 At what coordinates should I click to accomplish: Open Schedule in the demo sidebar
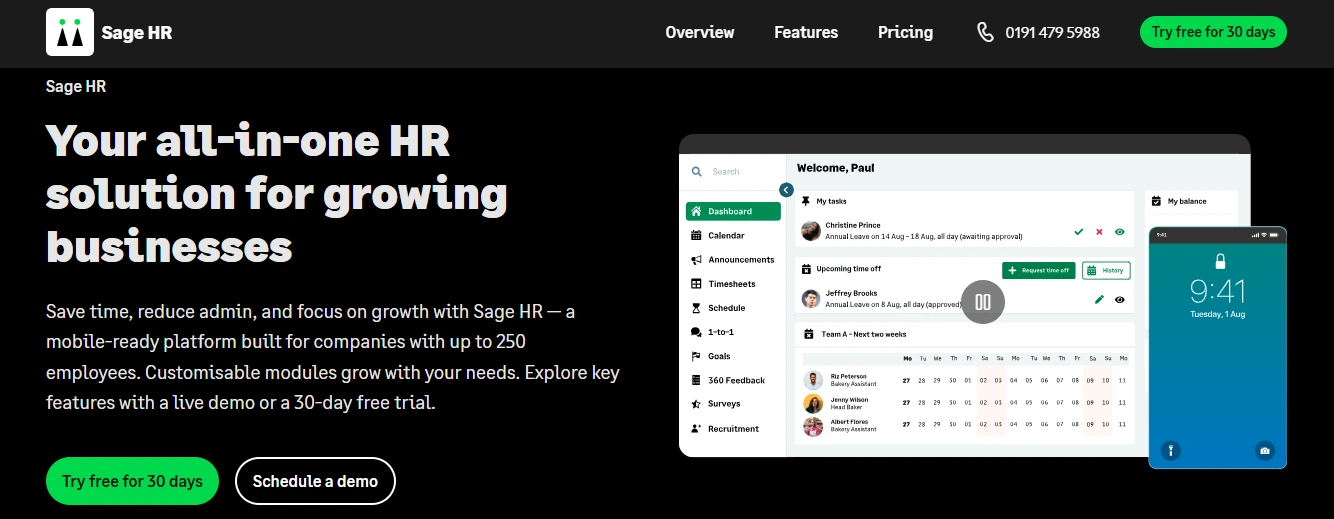coord(718,308)
